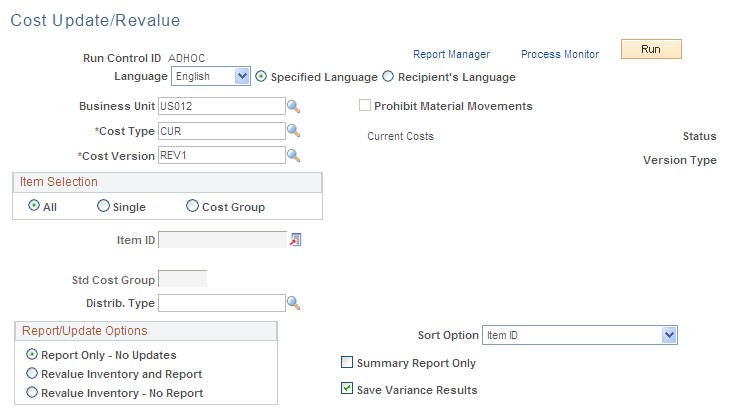Screen dimensions: 732x413
Task: Enable Summary Report Only checkbox
Action: [347, 363]
